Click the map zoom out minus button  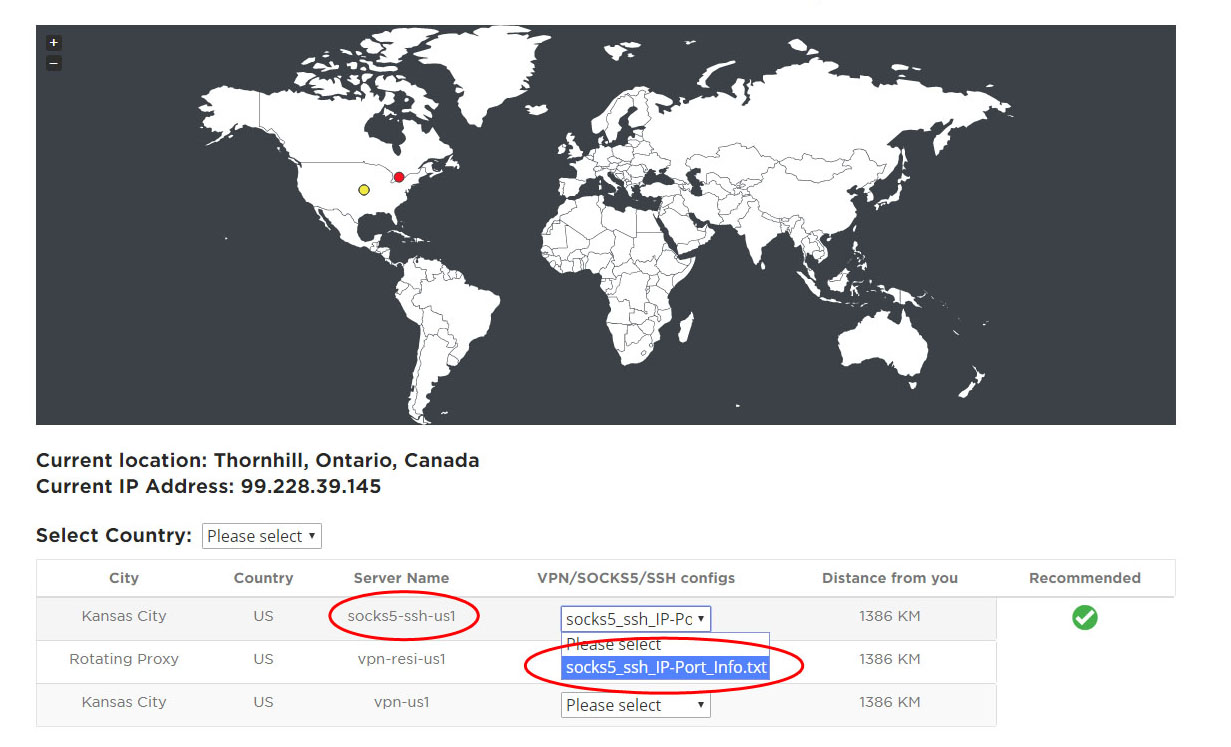pyautogui.click(x=54, y=63)
